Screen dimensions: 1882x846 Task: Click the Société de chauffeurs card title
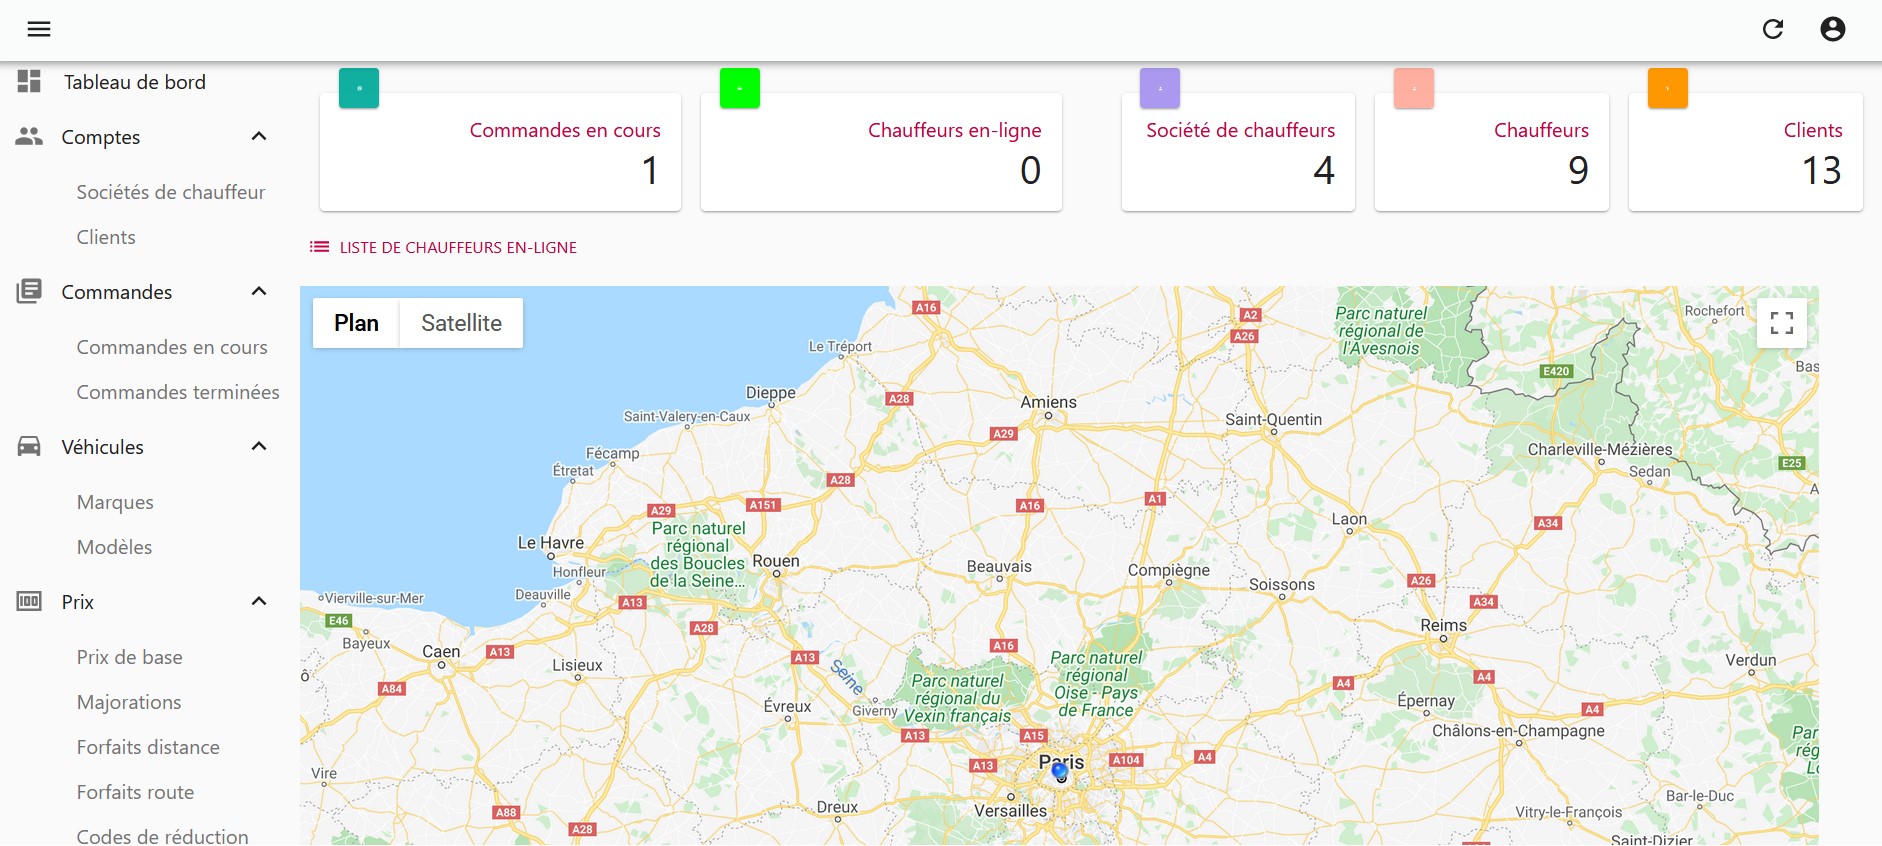(x=1241, y=130)
